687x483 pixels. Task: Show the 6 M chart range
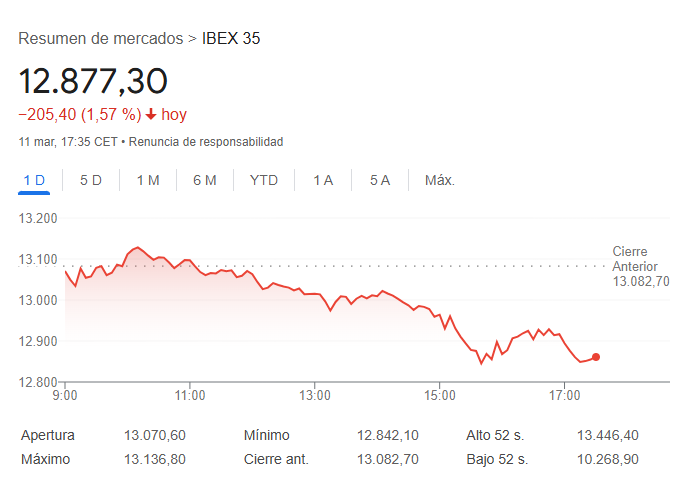[x=205, y=180]
